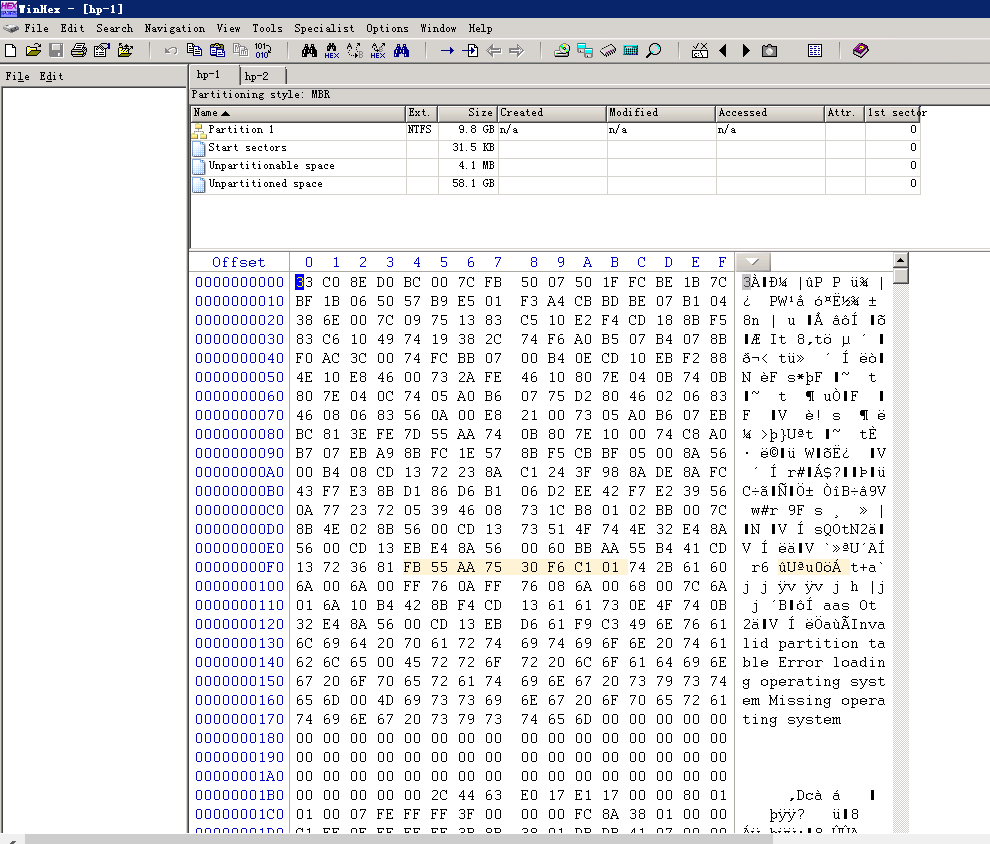This screenshot has height=844, width=990.
Task: Sort by the Created column header
Action: [552, 113]
